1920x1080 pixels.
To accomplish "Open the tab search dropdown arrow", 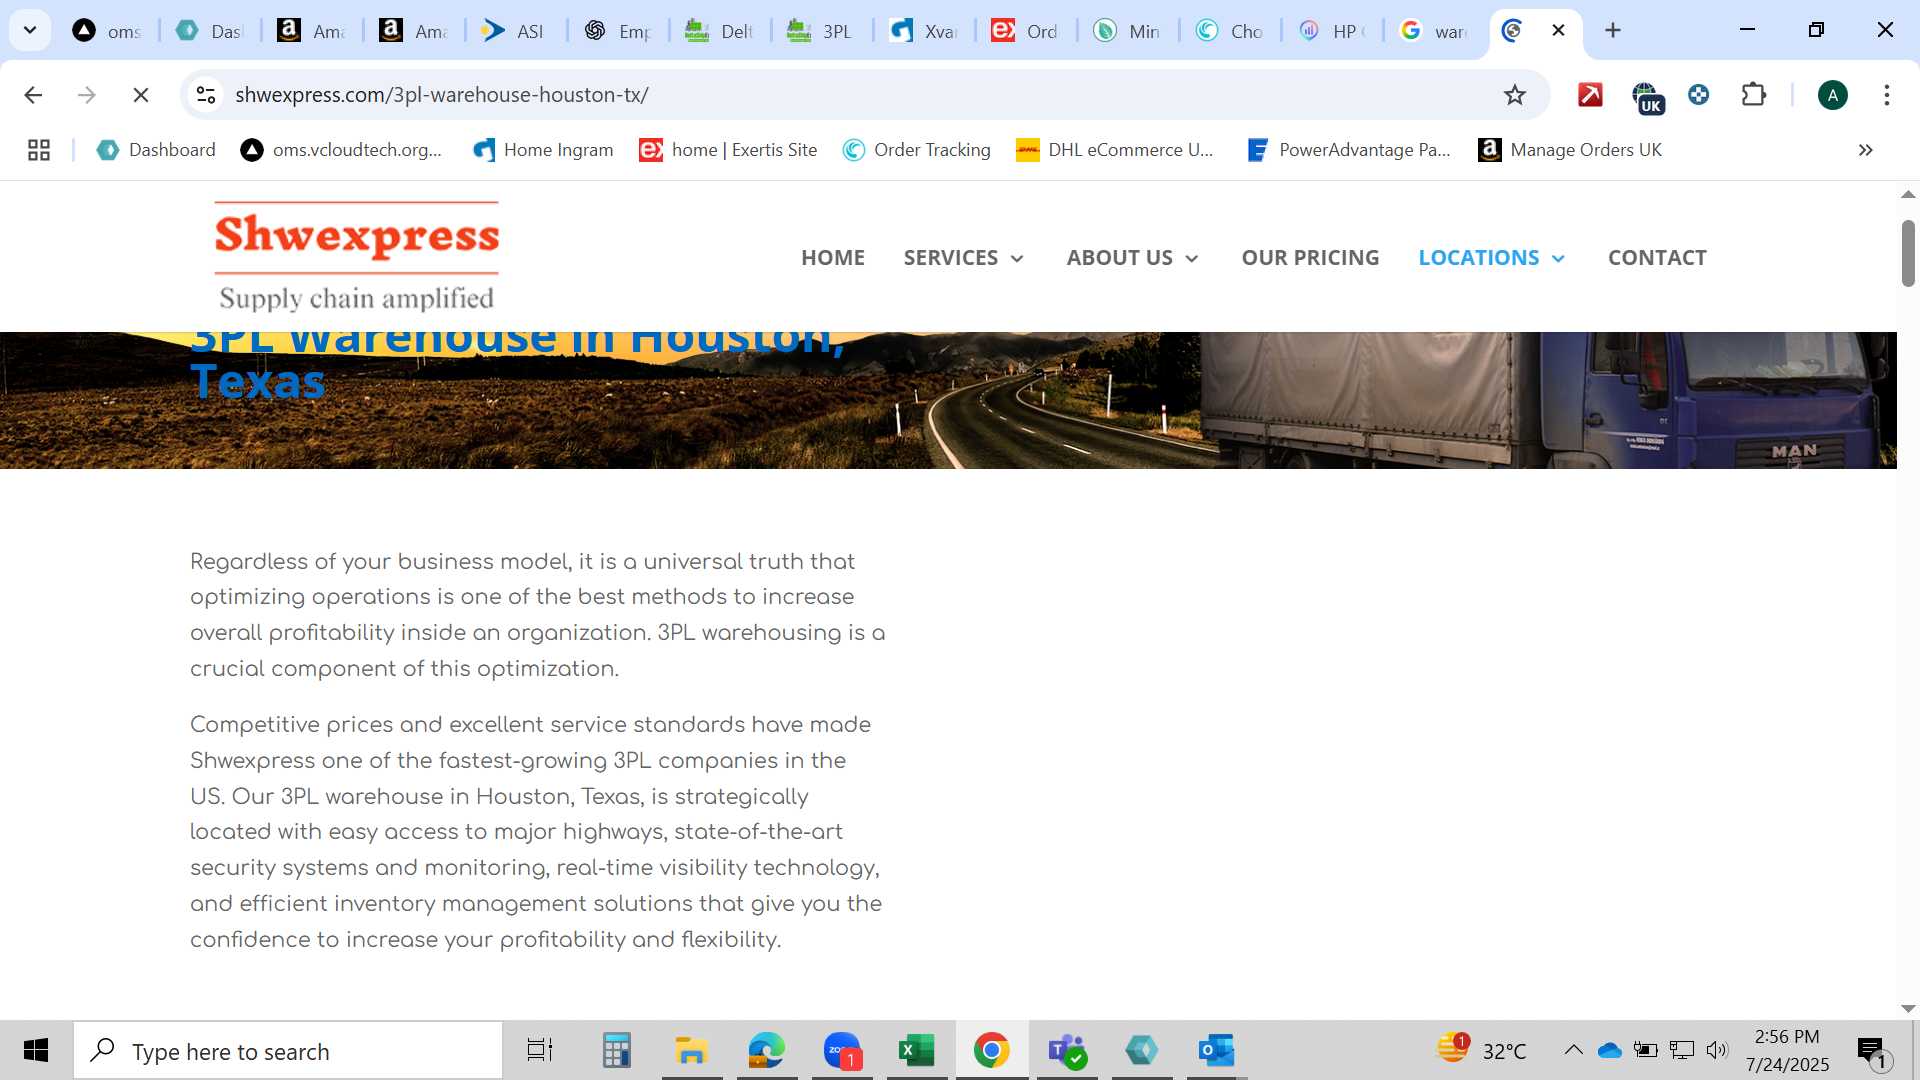I will [x=30, y=30].
